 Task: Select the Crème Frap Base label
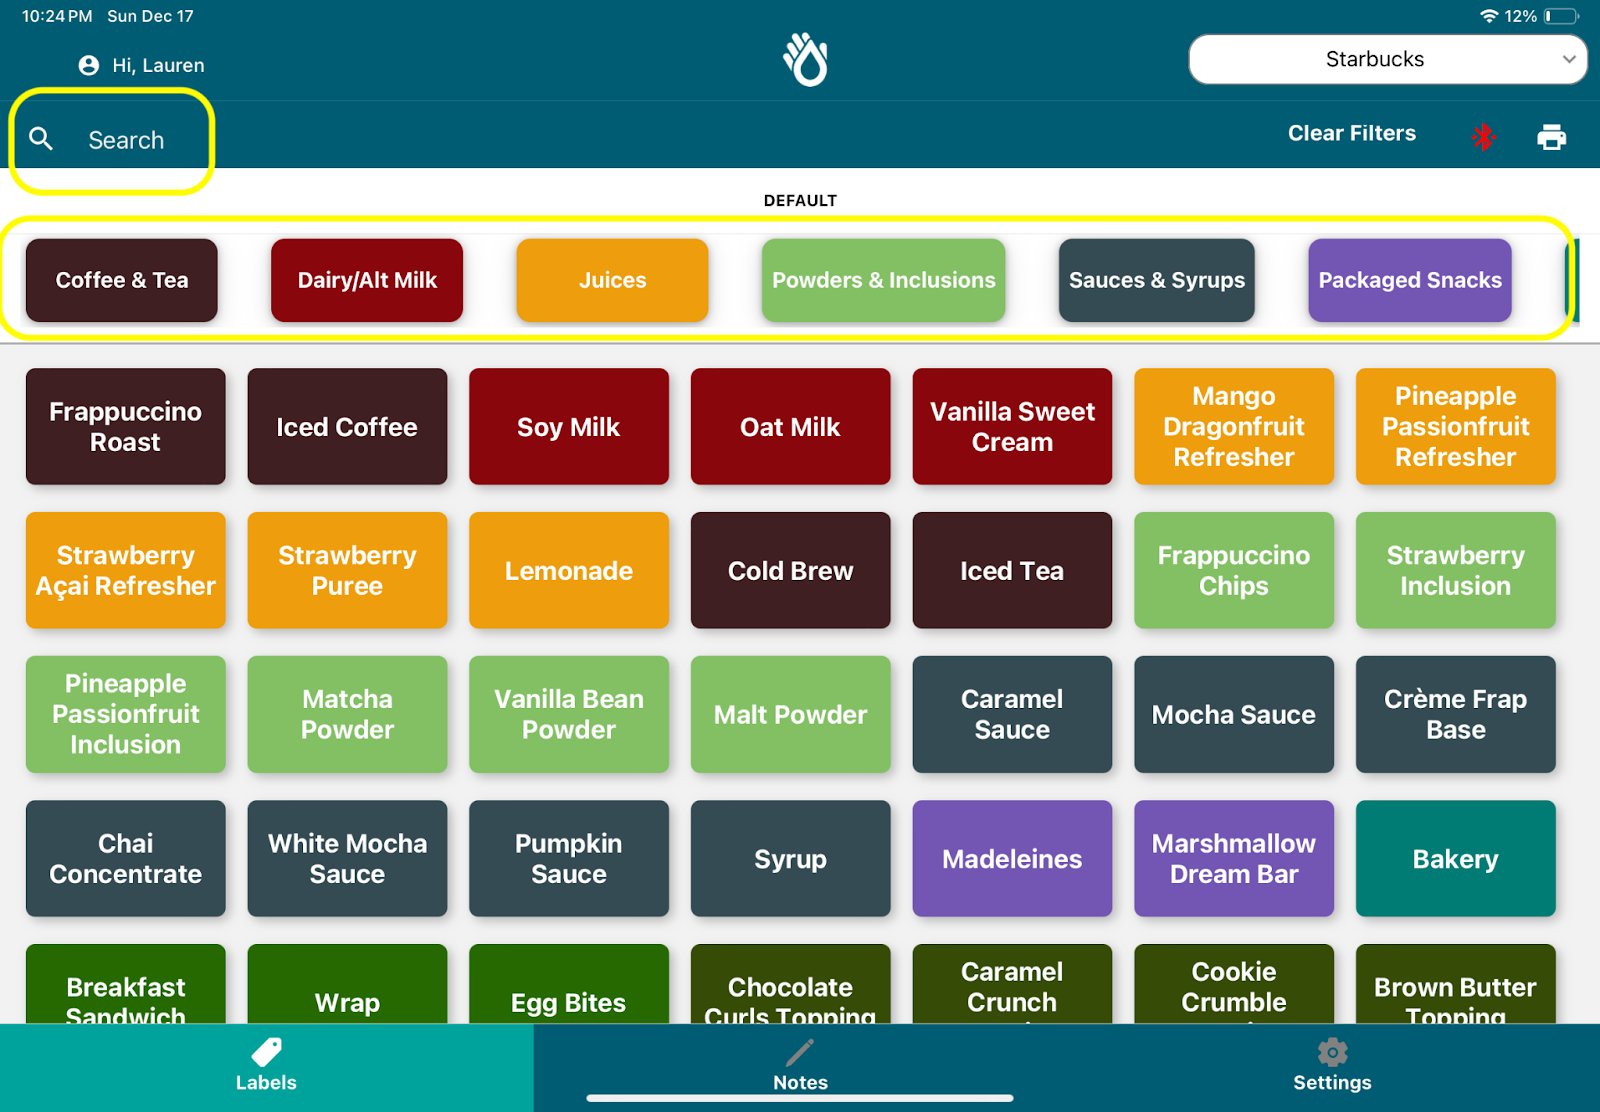pyautogui.click(x=1456, y=715)
